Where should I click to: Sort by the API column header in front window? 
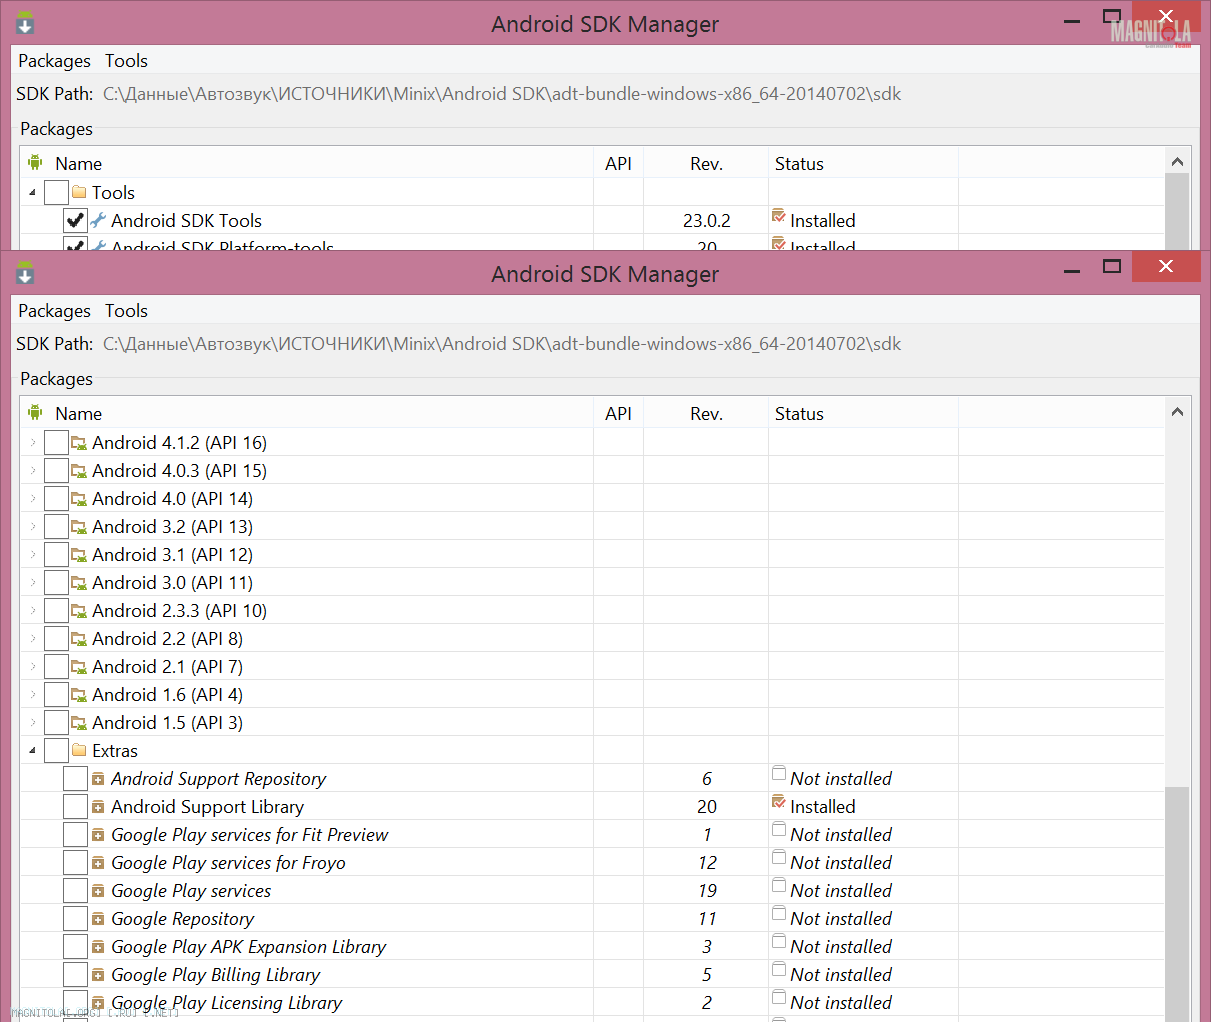coord(618,413)
